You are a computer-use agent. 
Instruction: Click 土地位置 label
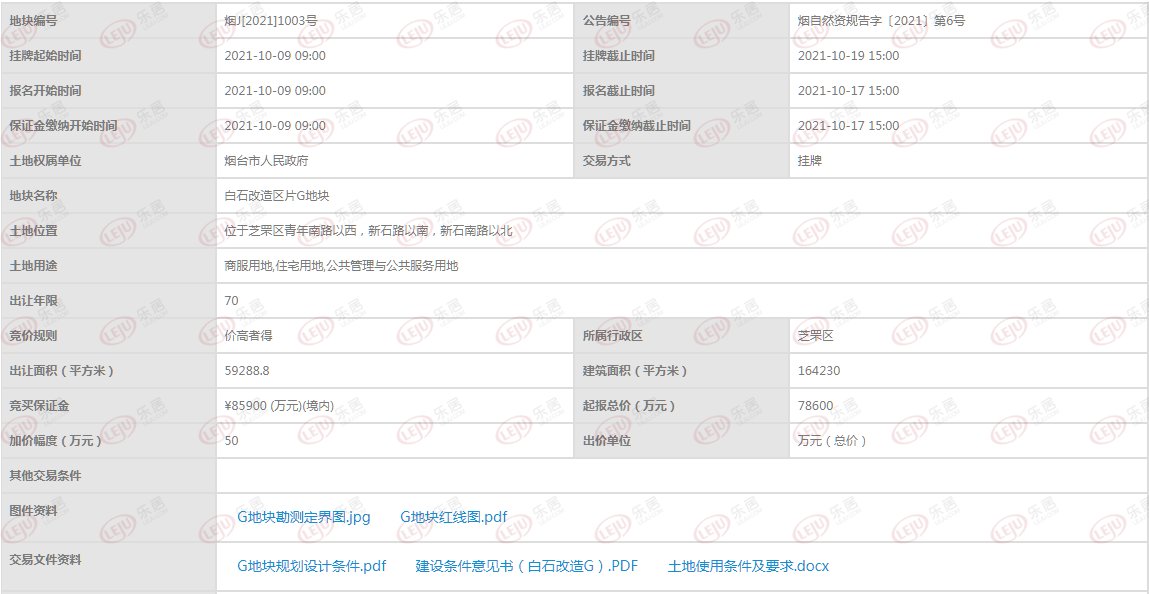pos(33,231)
